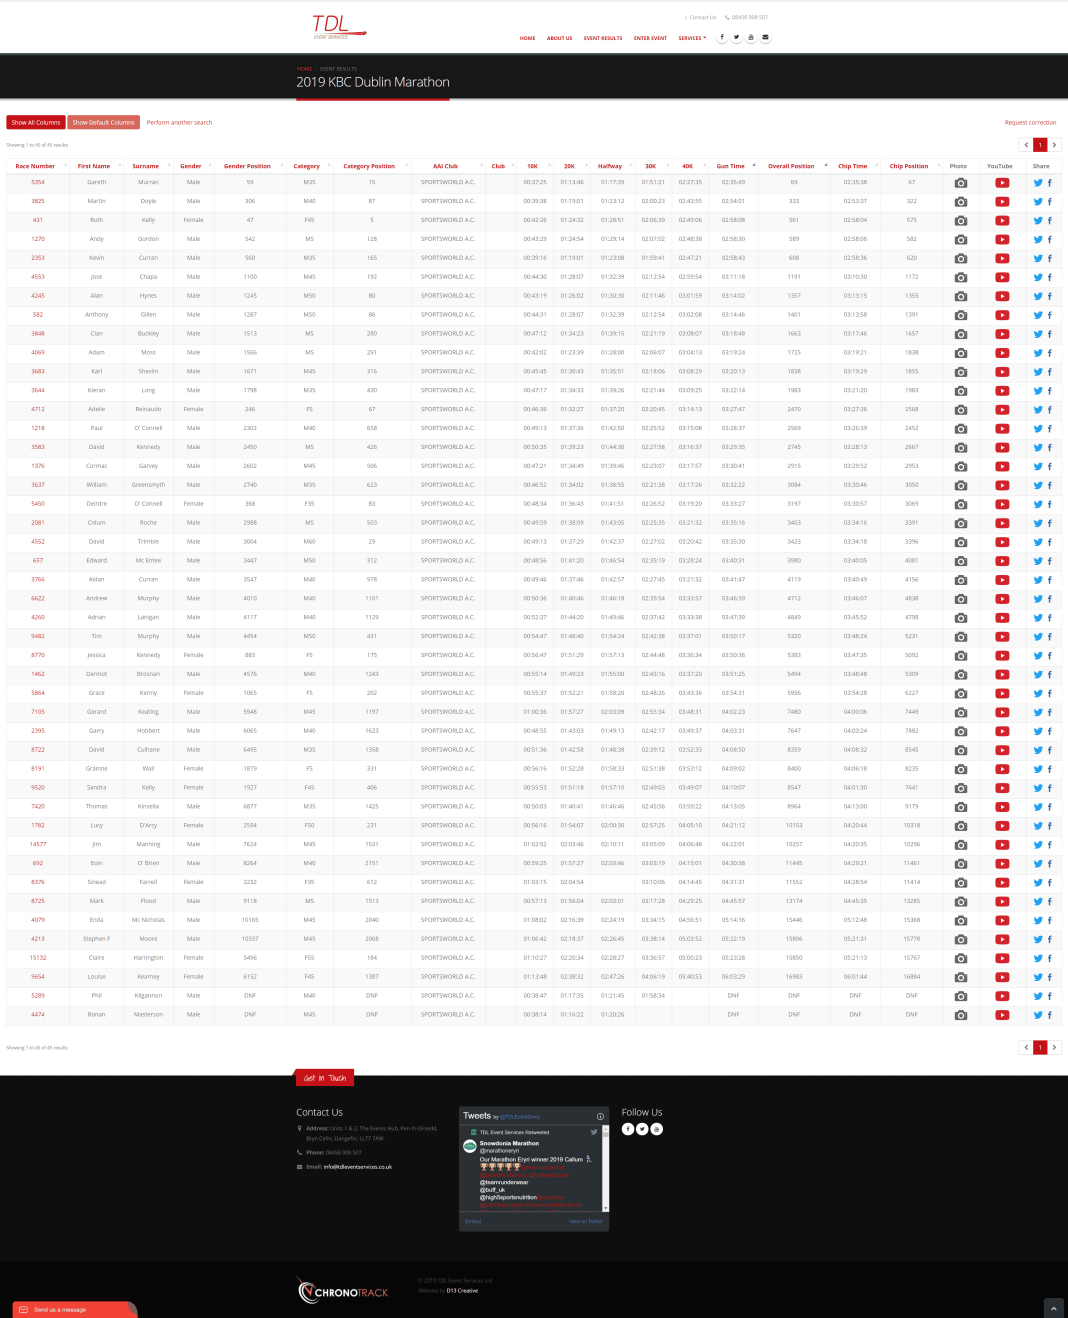
Task: Click the Show Default Columns button
Action: click(103, 122)
